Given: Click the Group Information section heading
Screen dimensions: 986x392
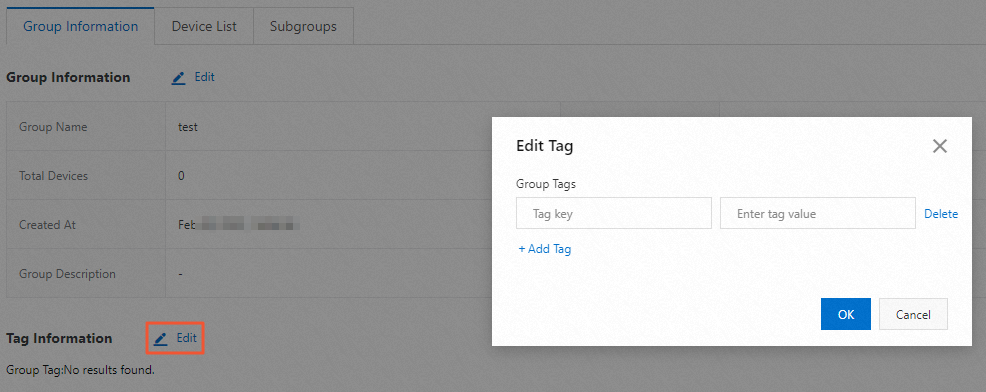Looking at the screenshot, I should pos(68,77).
